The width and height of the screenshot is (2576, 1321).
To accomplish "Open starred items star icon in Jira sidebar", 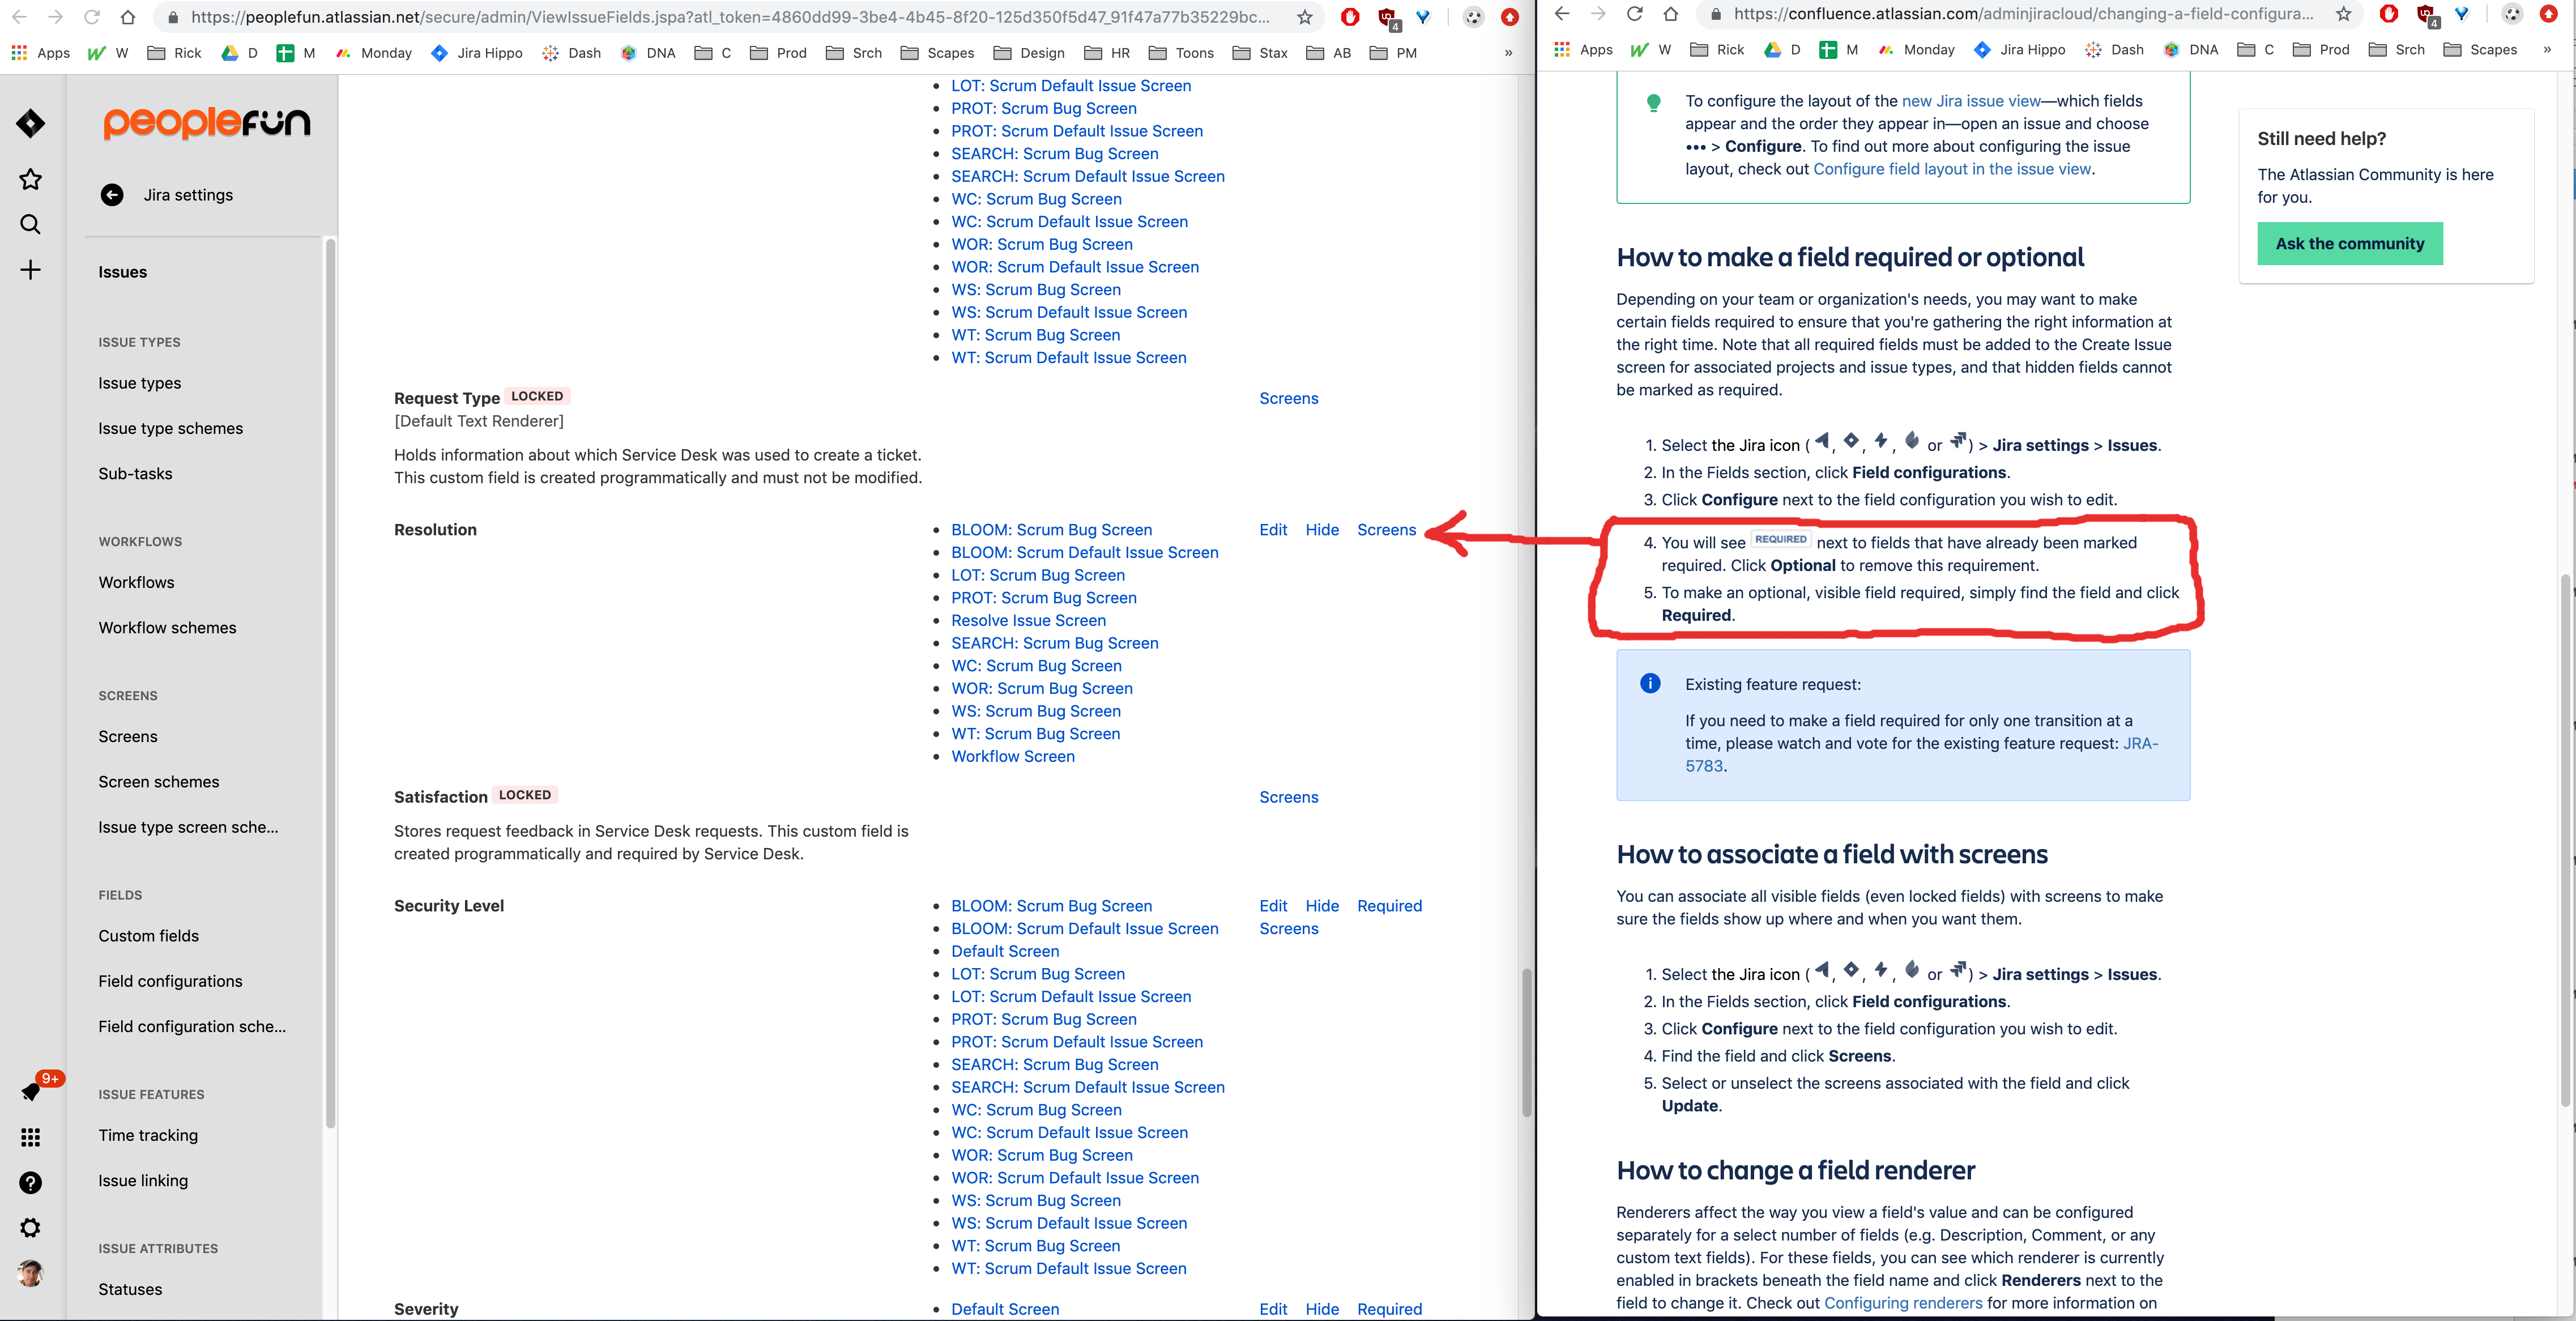I will pyautogui.click(x=30, y=179).
